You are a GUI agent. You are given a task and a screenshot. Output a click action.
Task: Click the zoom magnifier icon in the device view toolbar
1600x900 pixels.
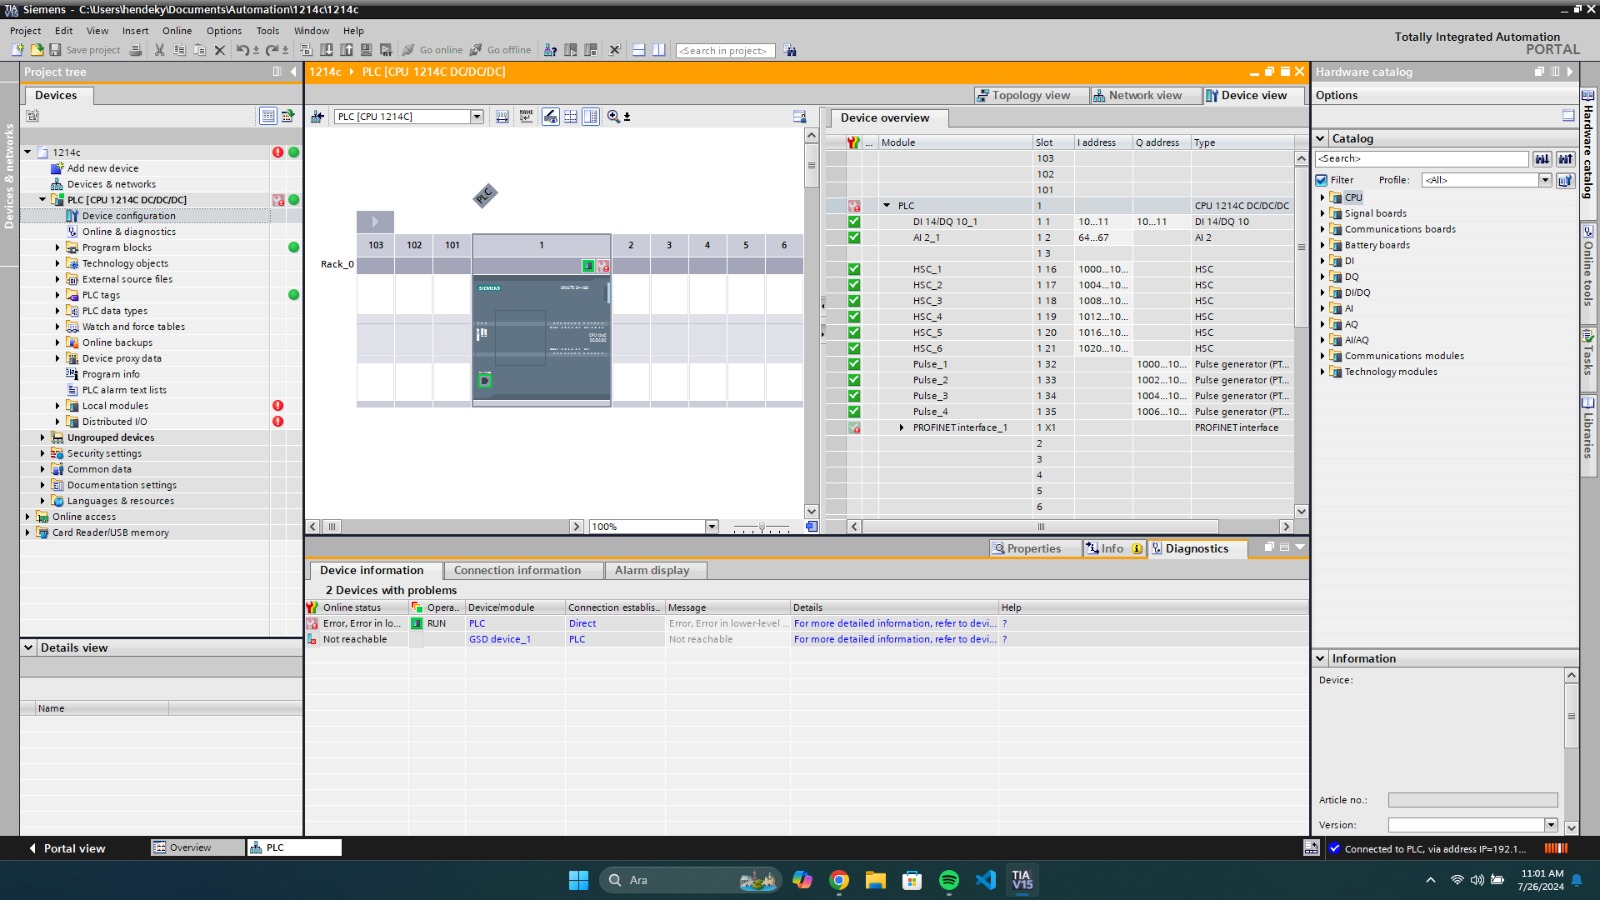(x=613, y=117)
